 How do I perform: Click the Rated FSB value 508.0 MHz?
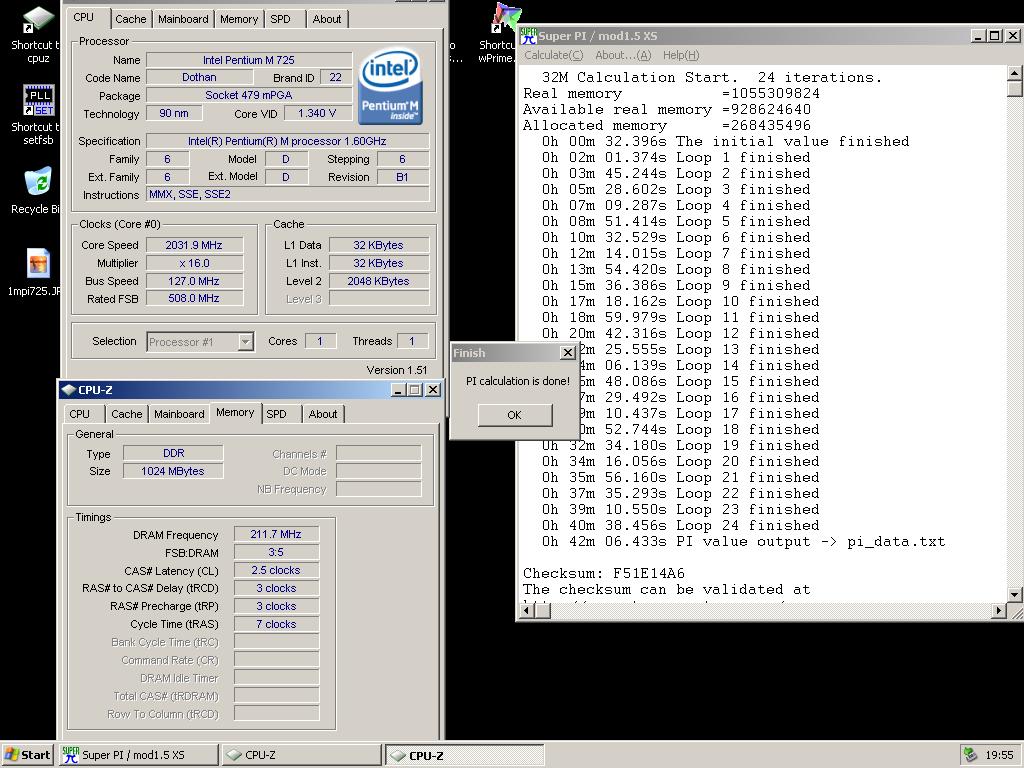coord(194,298)
